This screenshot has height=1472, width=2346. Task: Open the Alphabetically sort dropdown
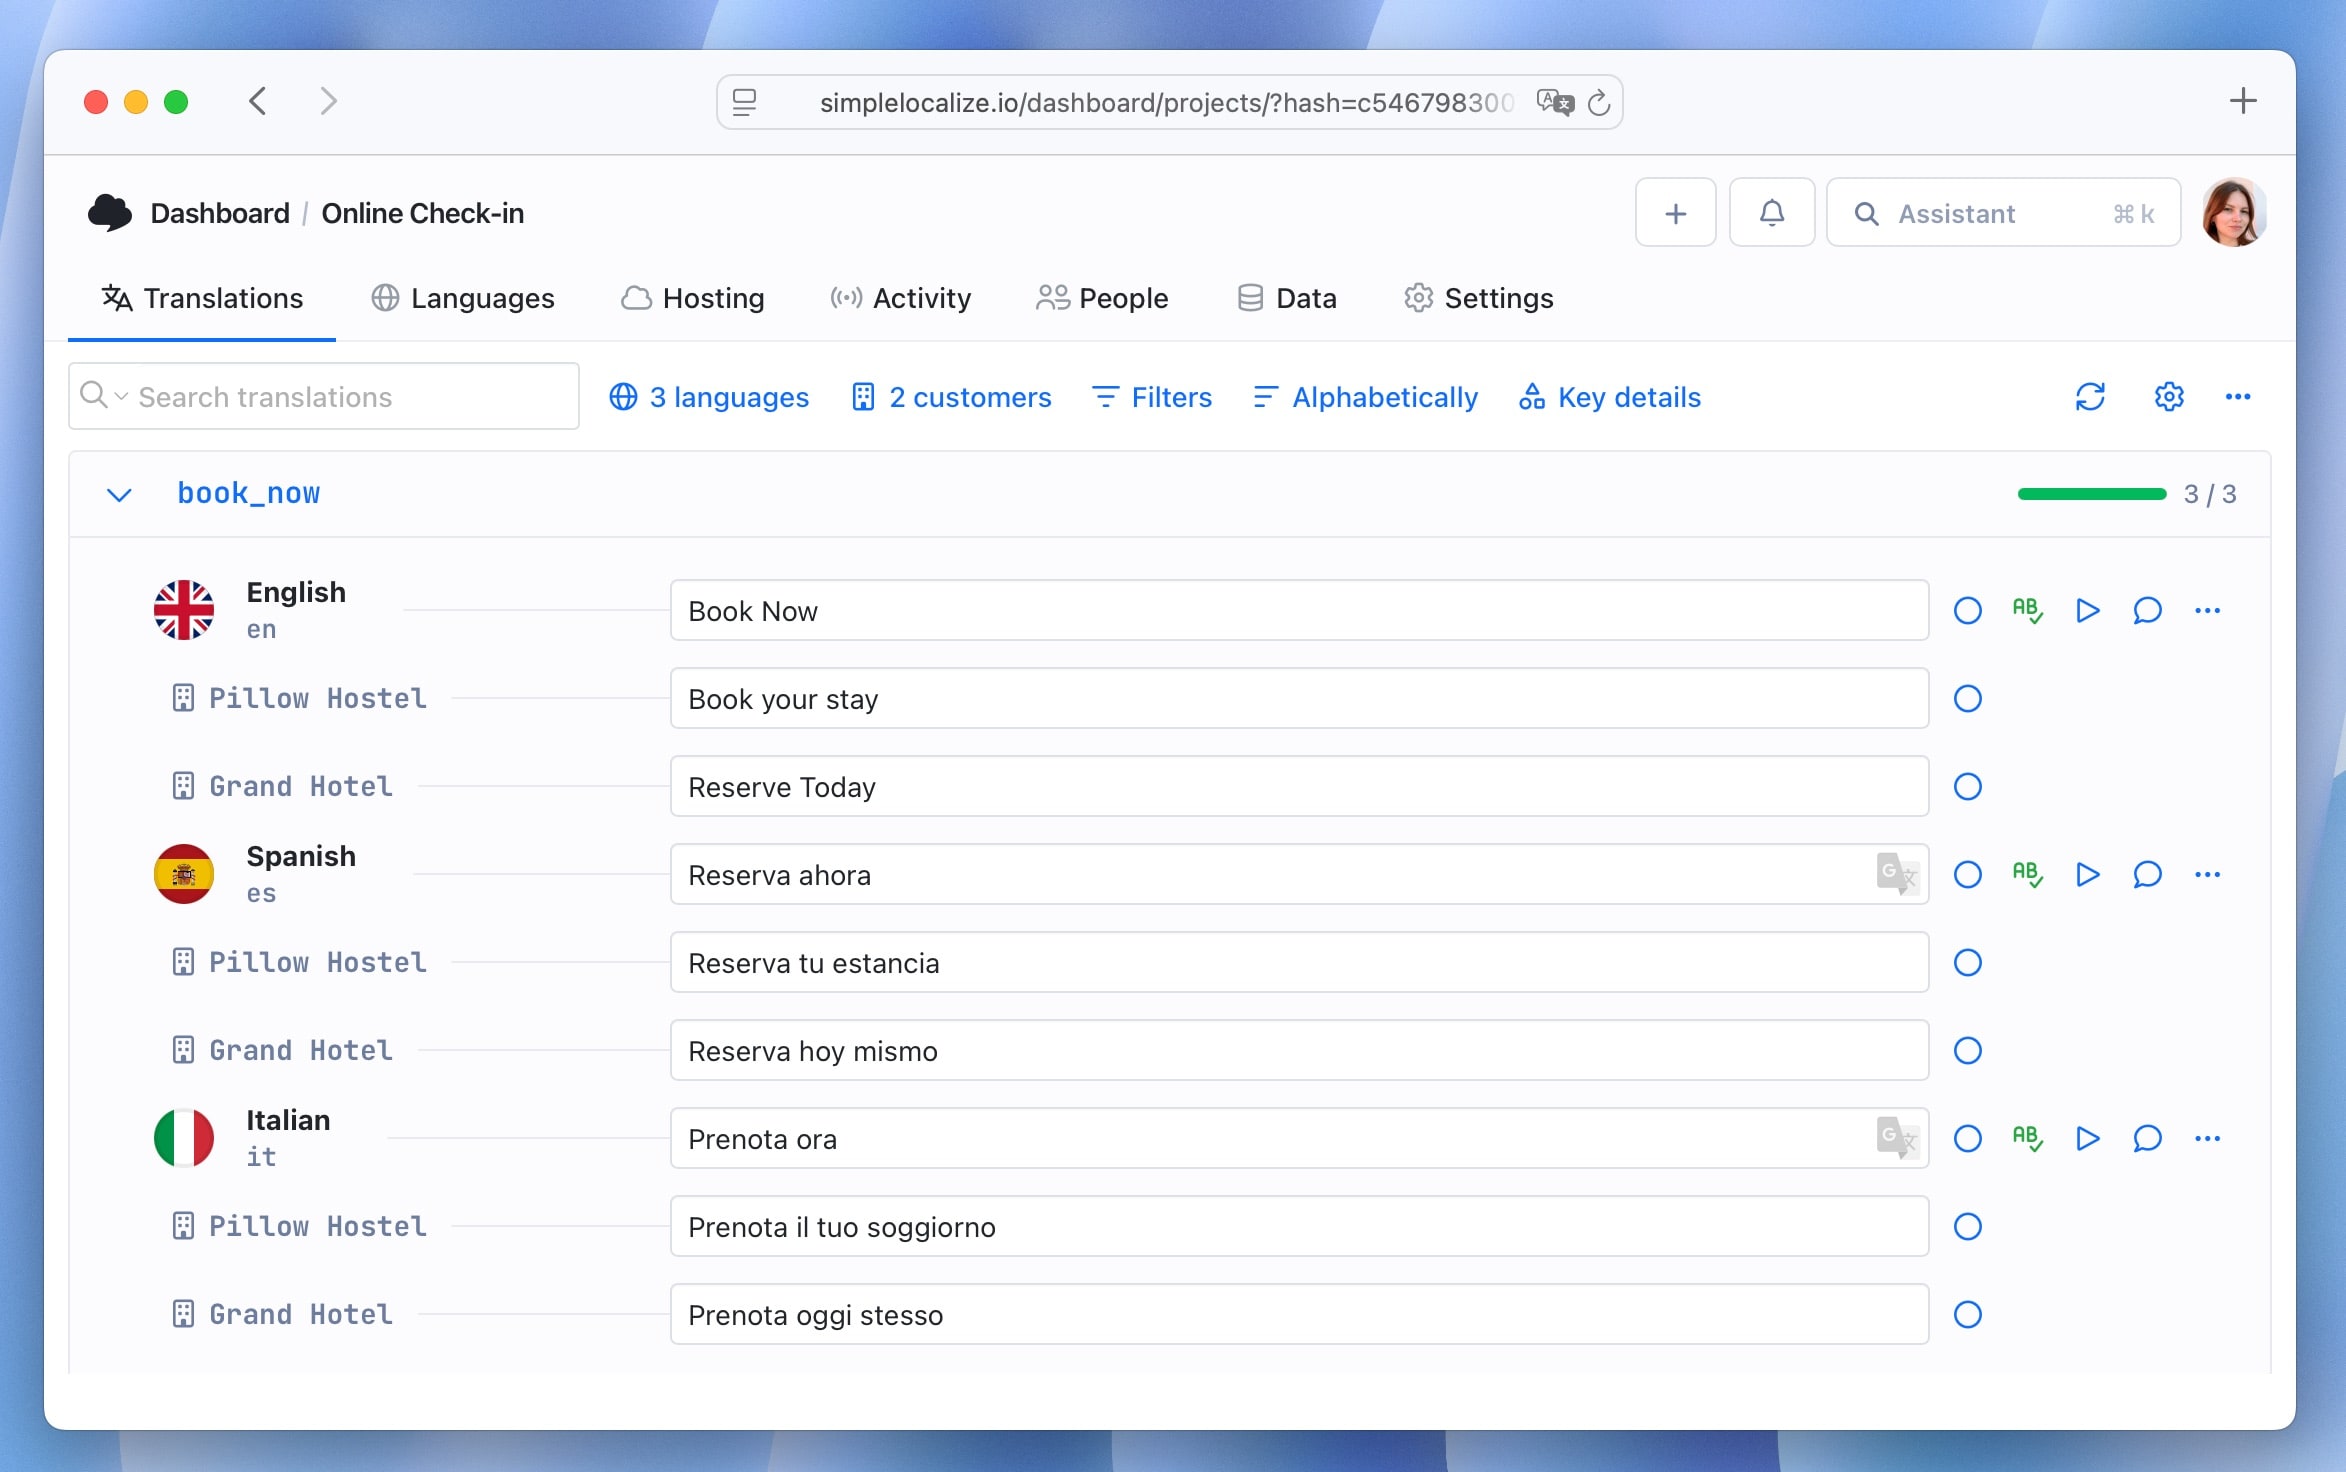click(1365, 397)
